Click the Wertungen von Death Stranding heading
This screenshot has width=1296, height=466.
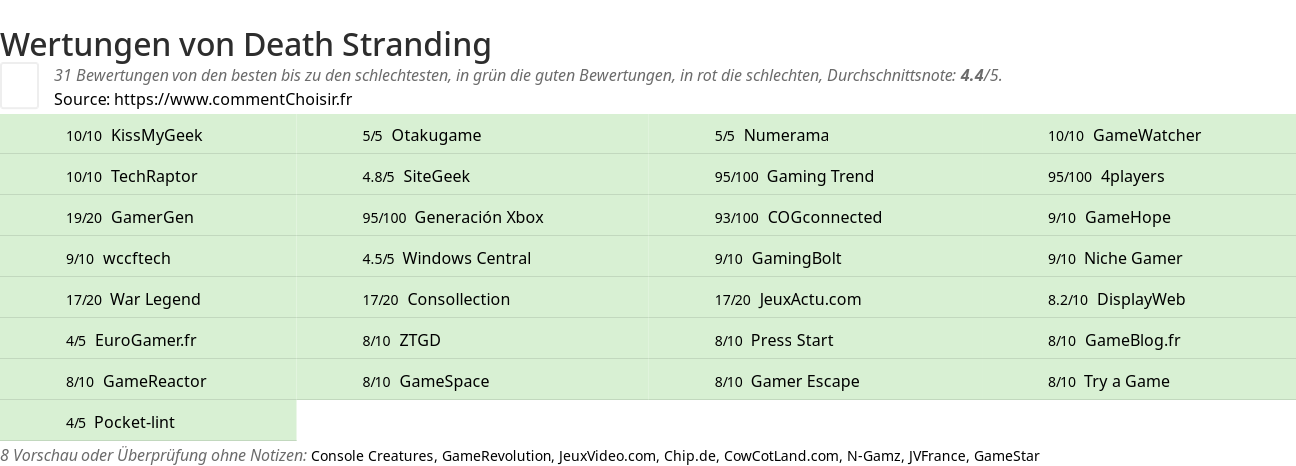[246, 45]
